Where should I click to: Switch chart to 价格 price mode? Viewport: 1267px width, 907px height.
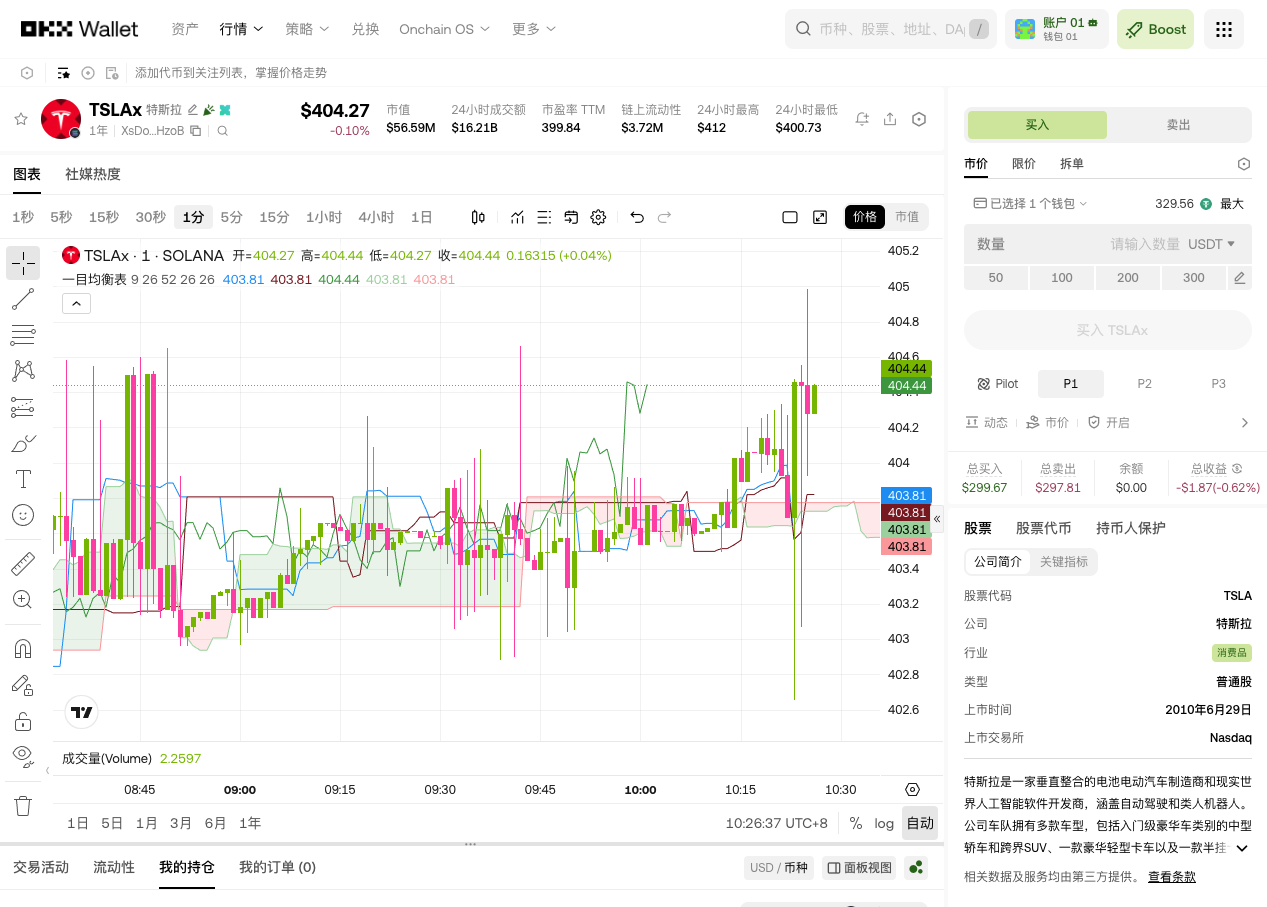tap(865, 217)
